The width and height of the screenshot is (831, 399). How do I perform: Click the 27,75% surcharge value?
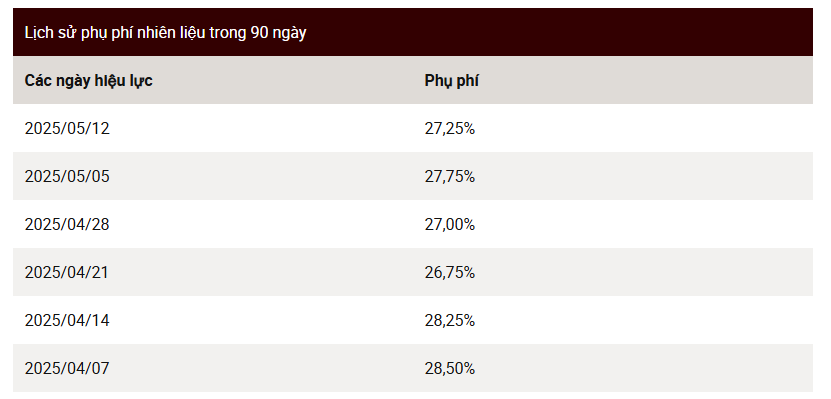pos(449,176)
